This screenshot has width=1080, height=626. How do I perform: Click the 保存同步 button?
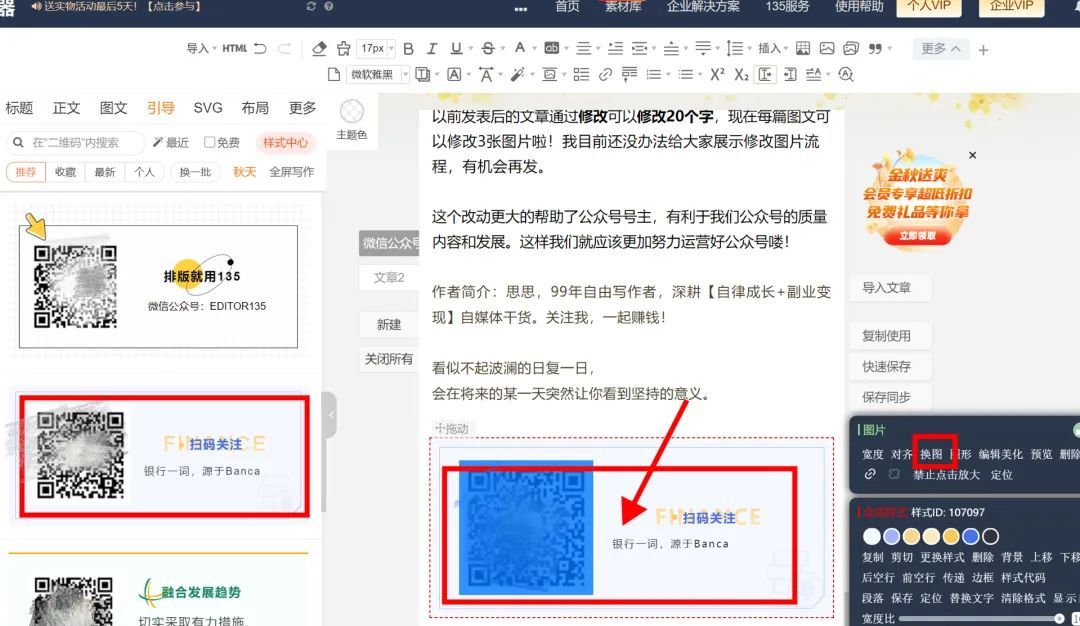coord(886,397)
